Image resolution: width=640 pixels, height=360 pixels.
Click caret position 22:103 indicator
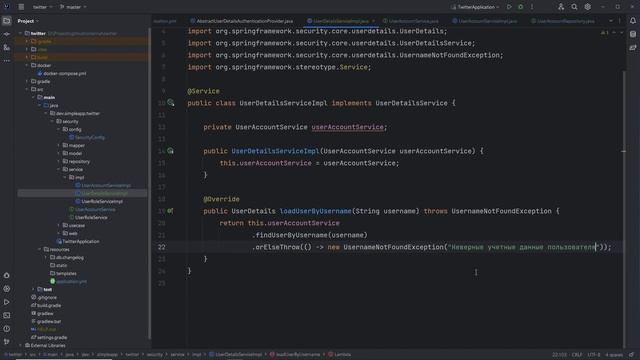point(559,355)
